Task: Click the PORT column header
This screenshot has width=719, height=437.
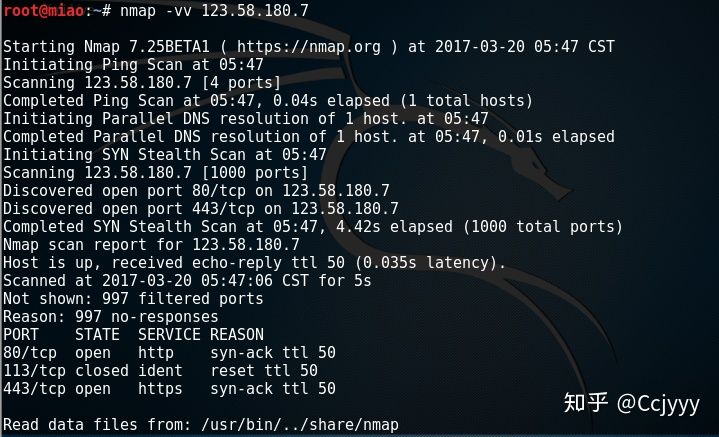Action: point(21,334)
